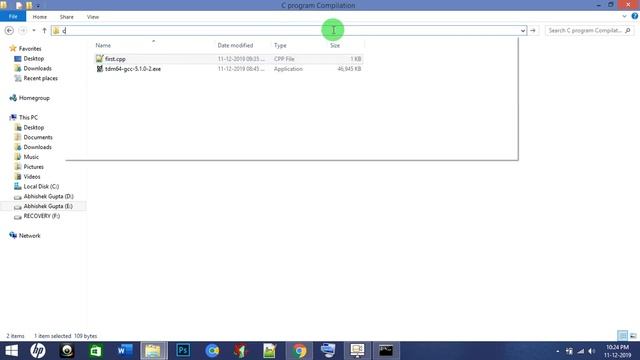This screenshot has width=640, height=360.
Task: Open Help via the question mark icon
Action: 634,16
